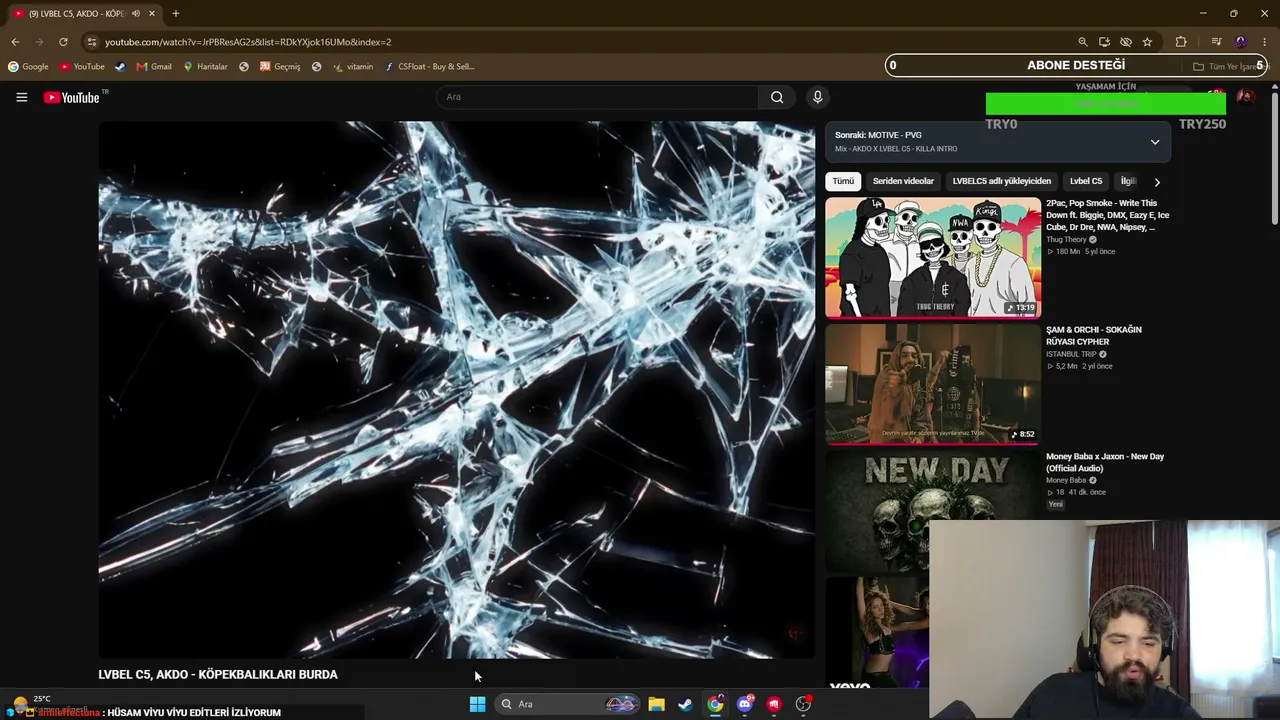Open the Chrome extensions puzzle icon
1280x720 pixels.
1181,42
